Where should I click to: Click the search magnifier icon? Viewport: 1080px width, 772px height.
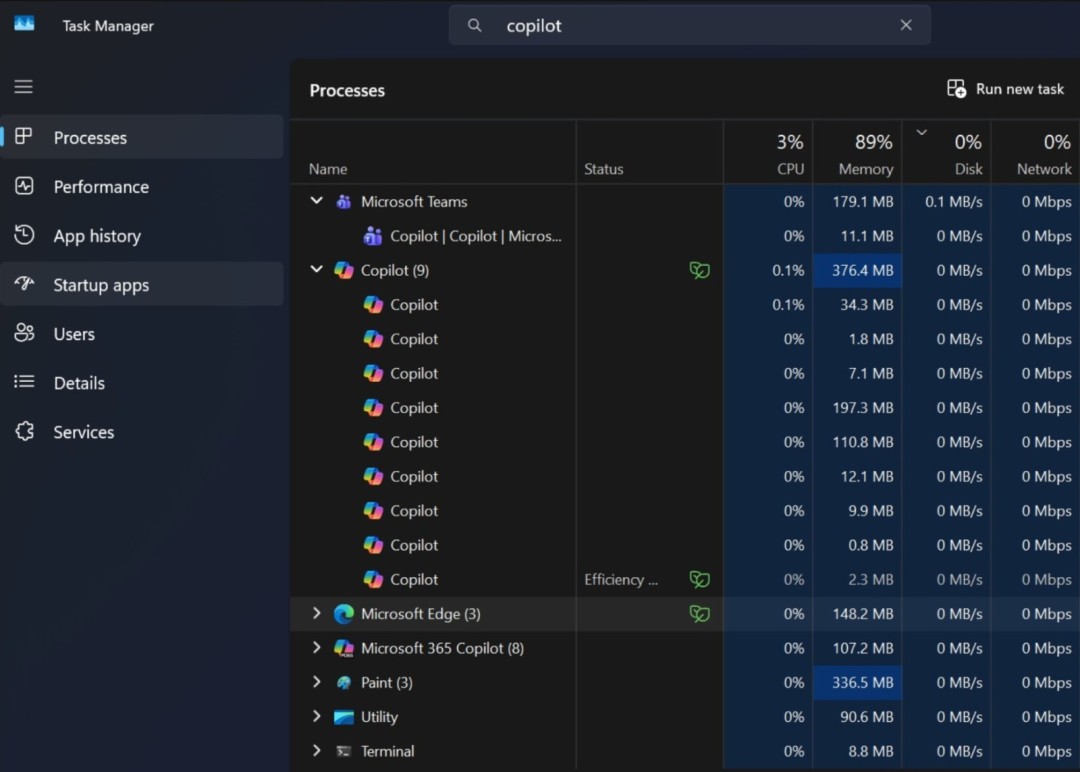point(474,25)
